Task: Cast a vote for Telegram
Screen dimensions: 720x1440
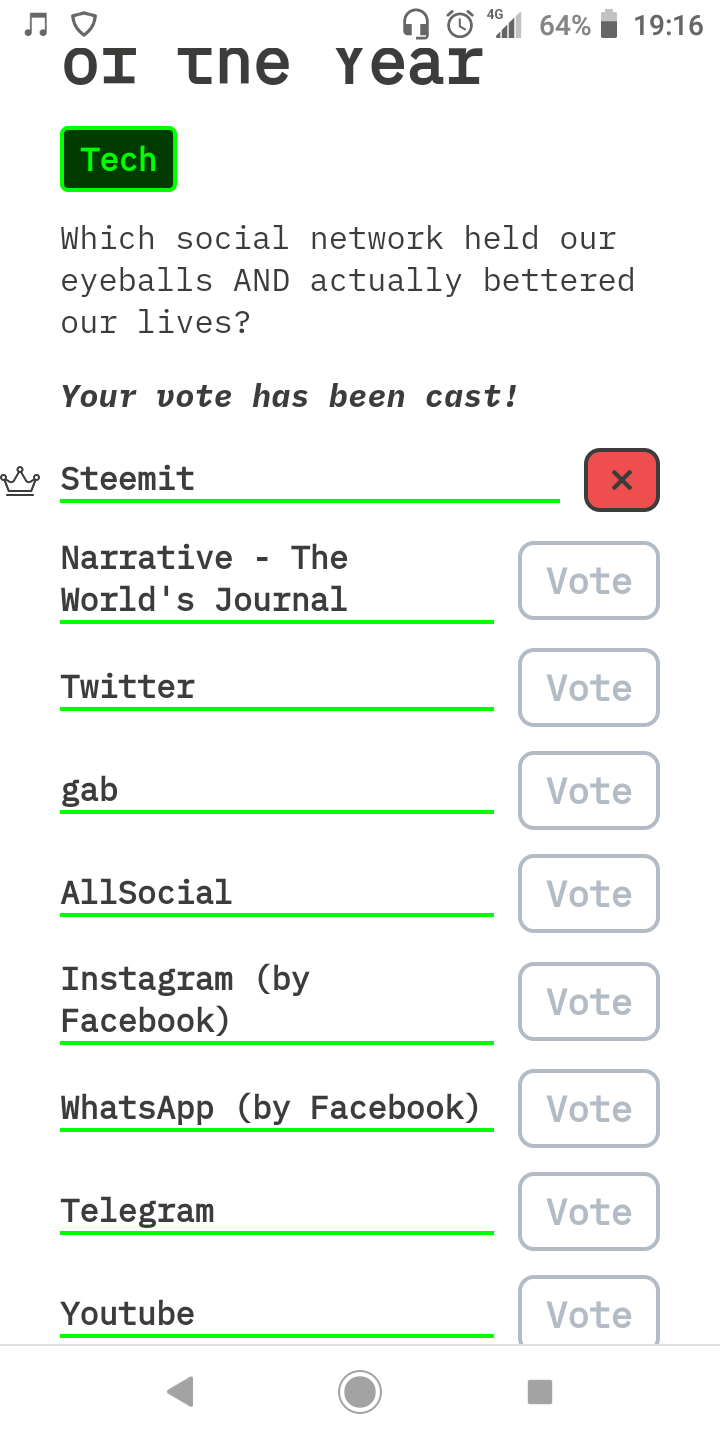Action: (x=588, y=1211)
